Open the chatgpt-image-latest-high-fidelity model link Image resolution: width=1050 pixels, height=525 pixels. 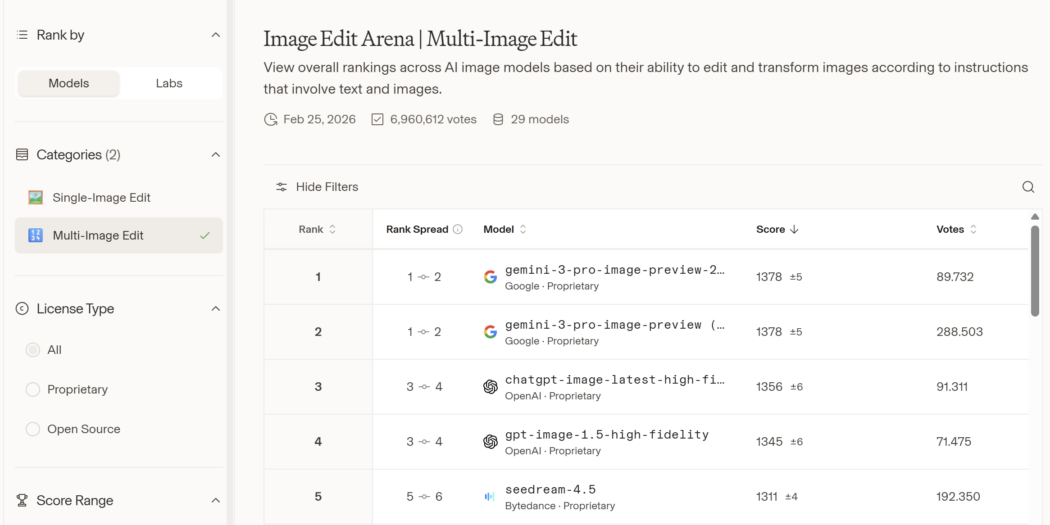[x=614, y=380]
